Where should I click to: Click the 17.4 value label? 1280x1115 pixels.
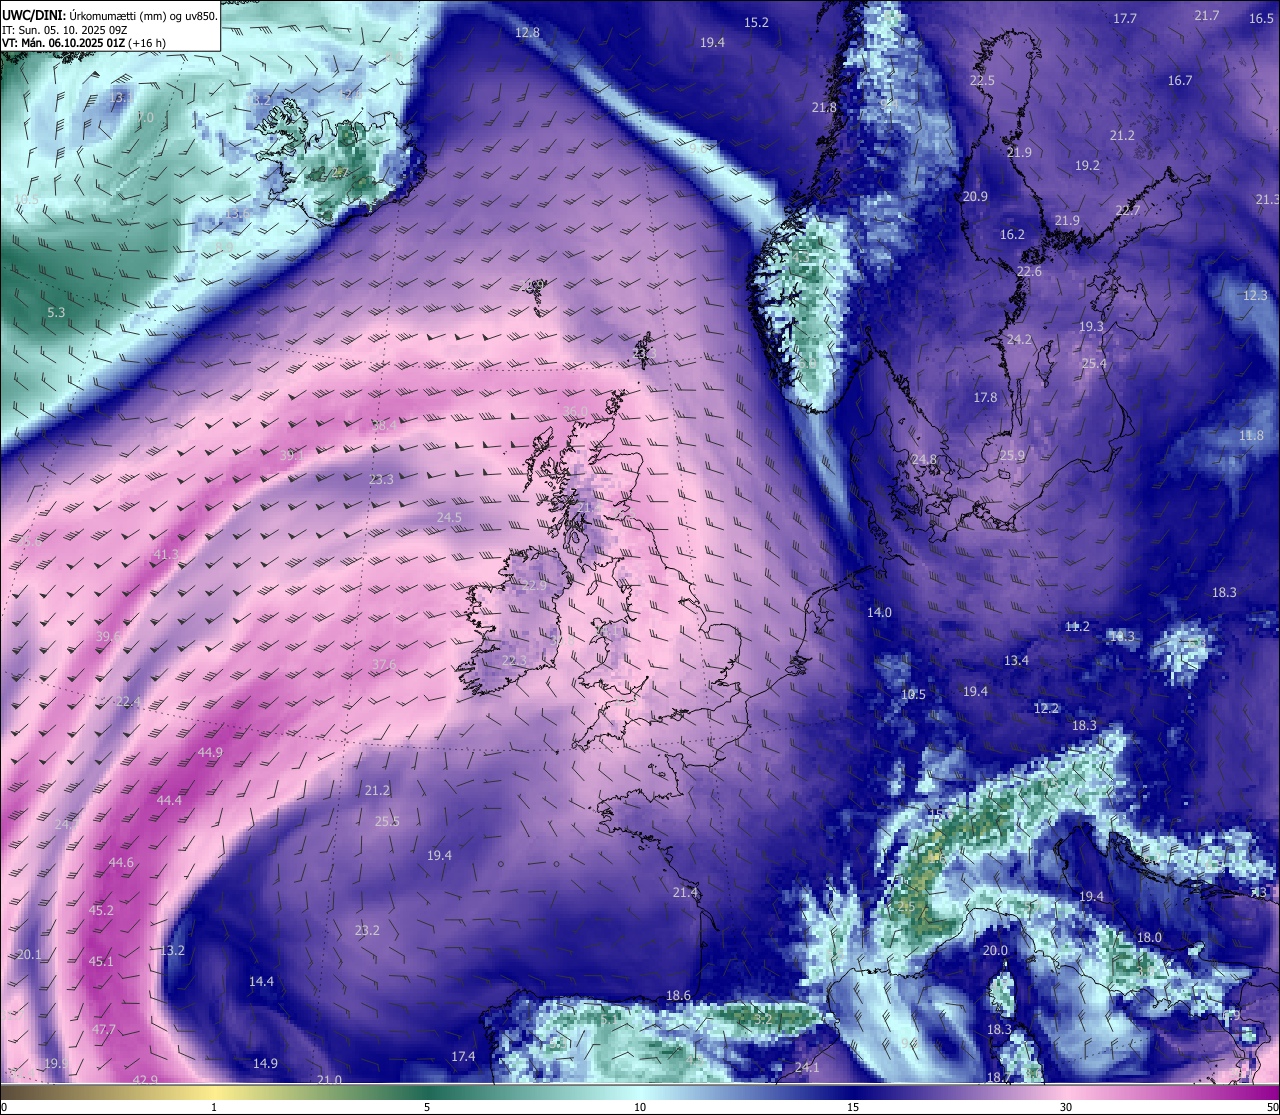[x=463, y=1056]
